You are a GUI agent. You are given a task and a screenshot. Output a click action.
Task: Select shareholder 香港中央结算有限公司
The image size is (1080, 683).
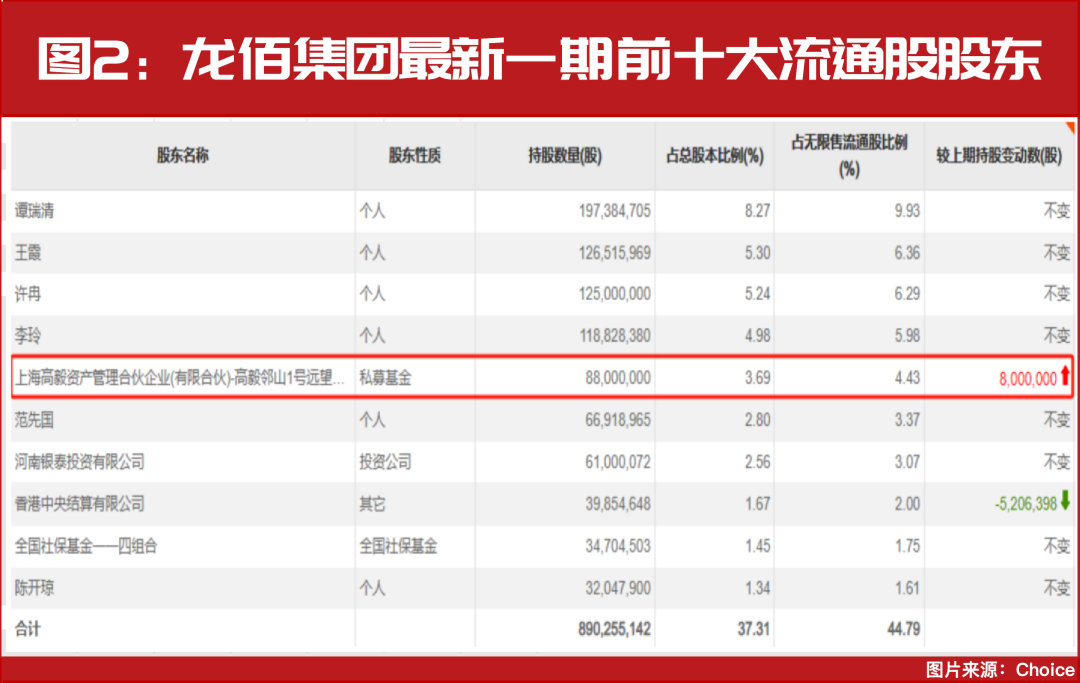[80, 503]
